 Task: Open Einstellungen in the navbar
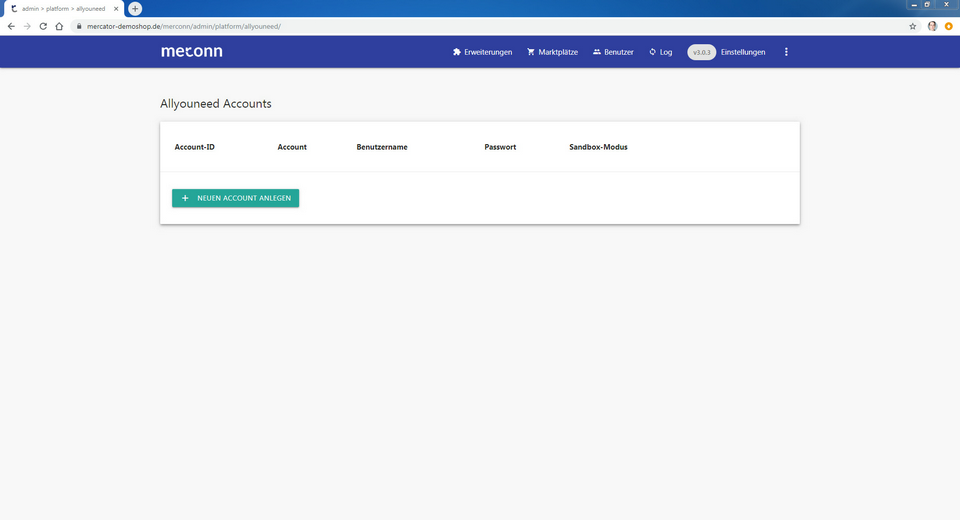(743, 52)
